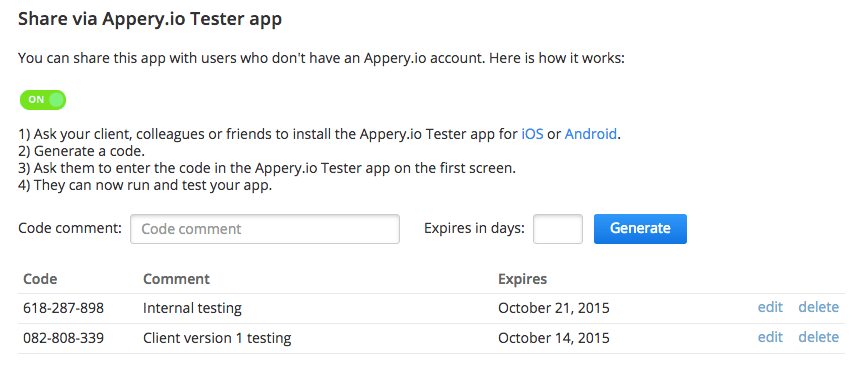Delete the Internal testing code row
The image size is (867, 369).
point(818,307)
